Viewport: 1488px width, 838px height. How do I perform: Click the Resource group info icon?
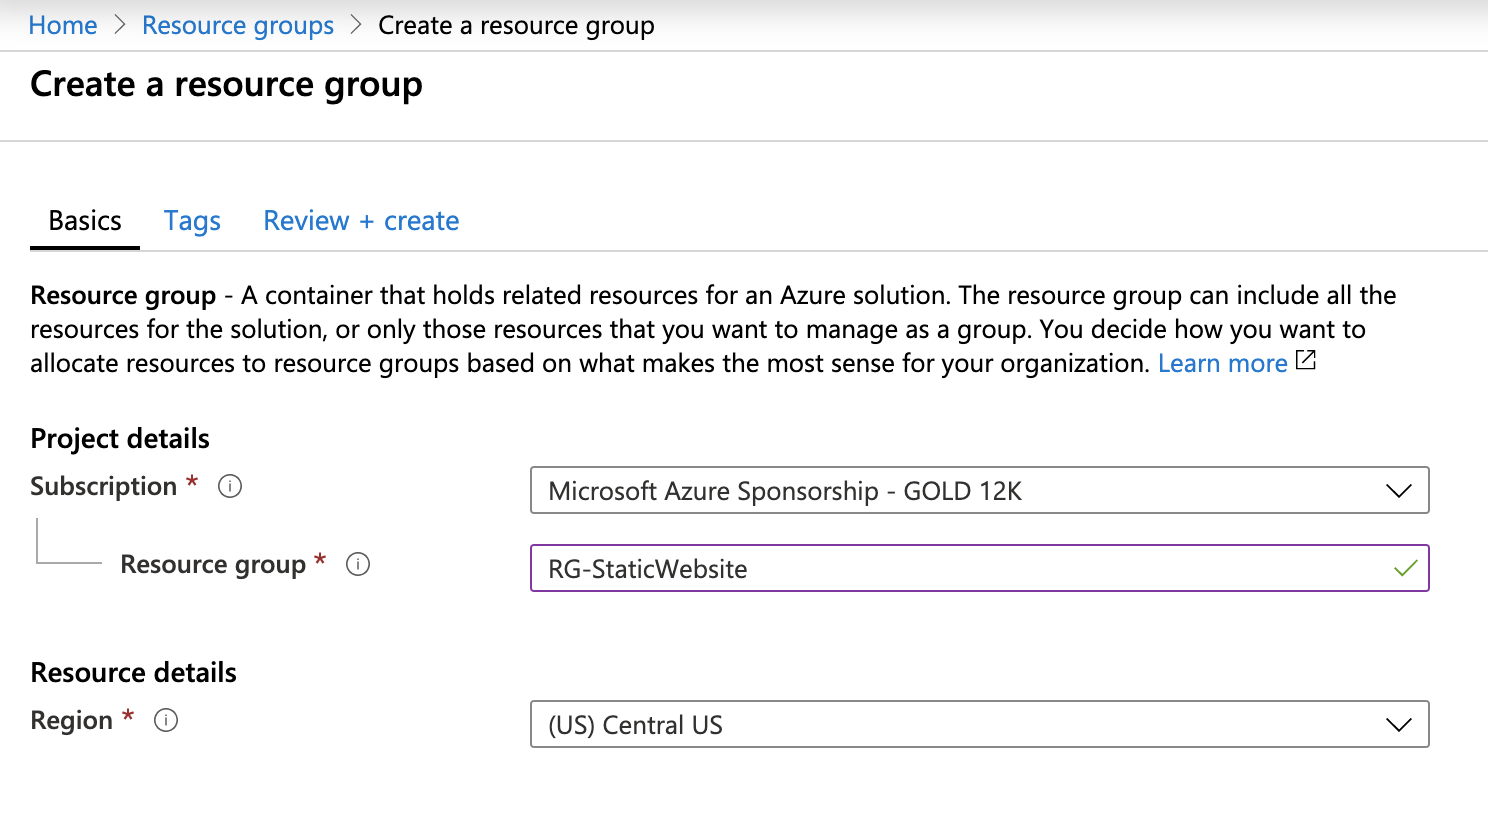click(359, 564)
